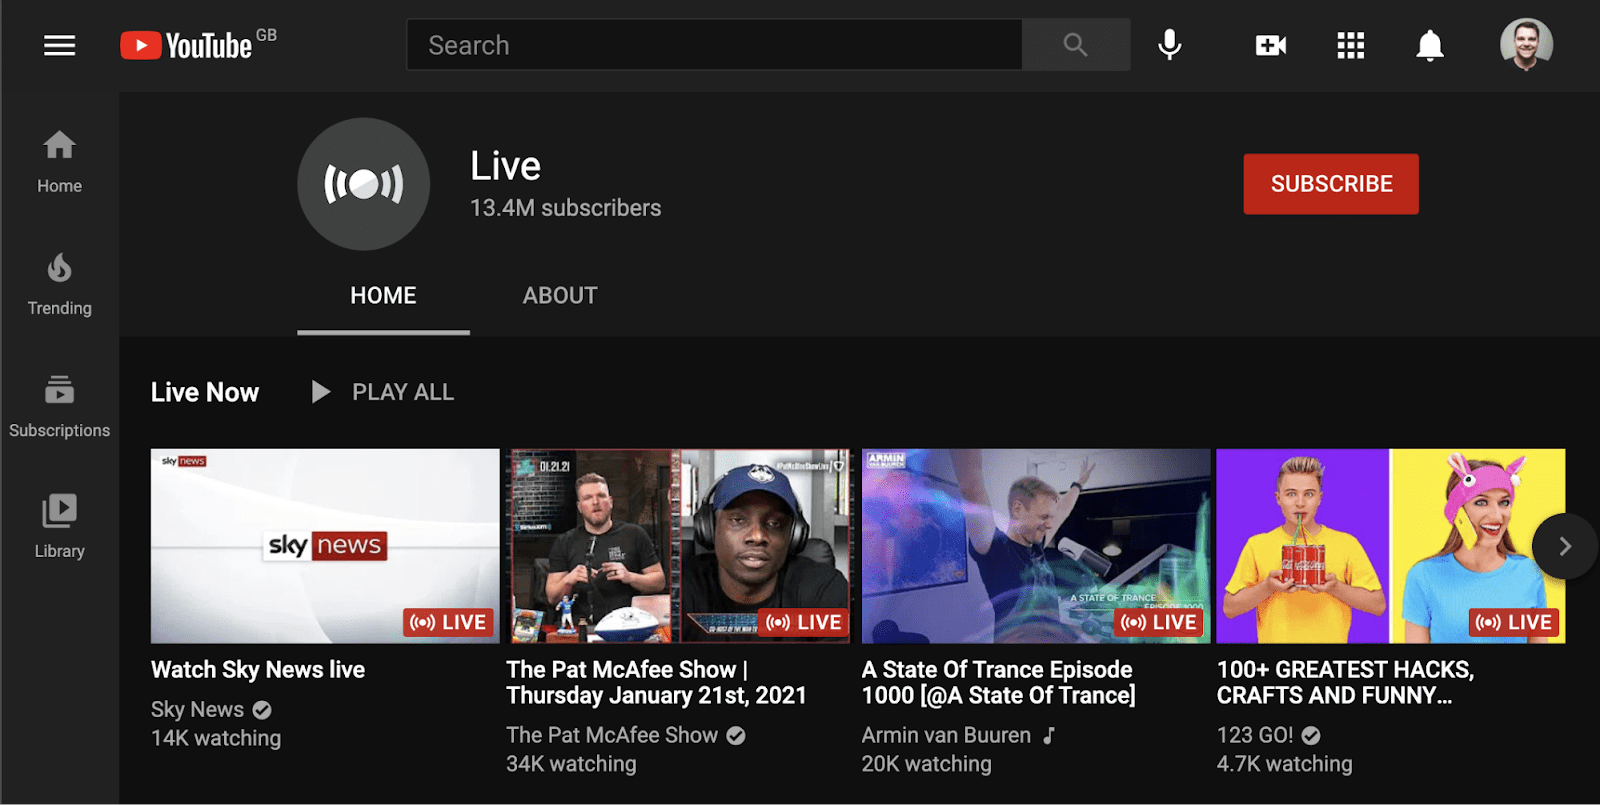Select the HOME channel tab
The height and width of the screenshot is (805, 1600).
click(383, 296)
